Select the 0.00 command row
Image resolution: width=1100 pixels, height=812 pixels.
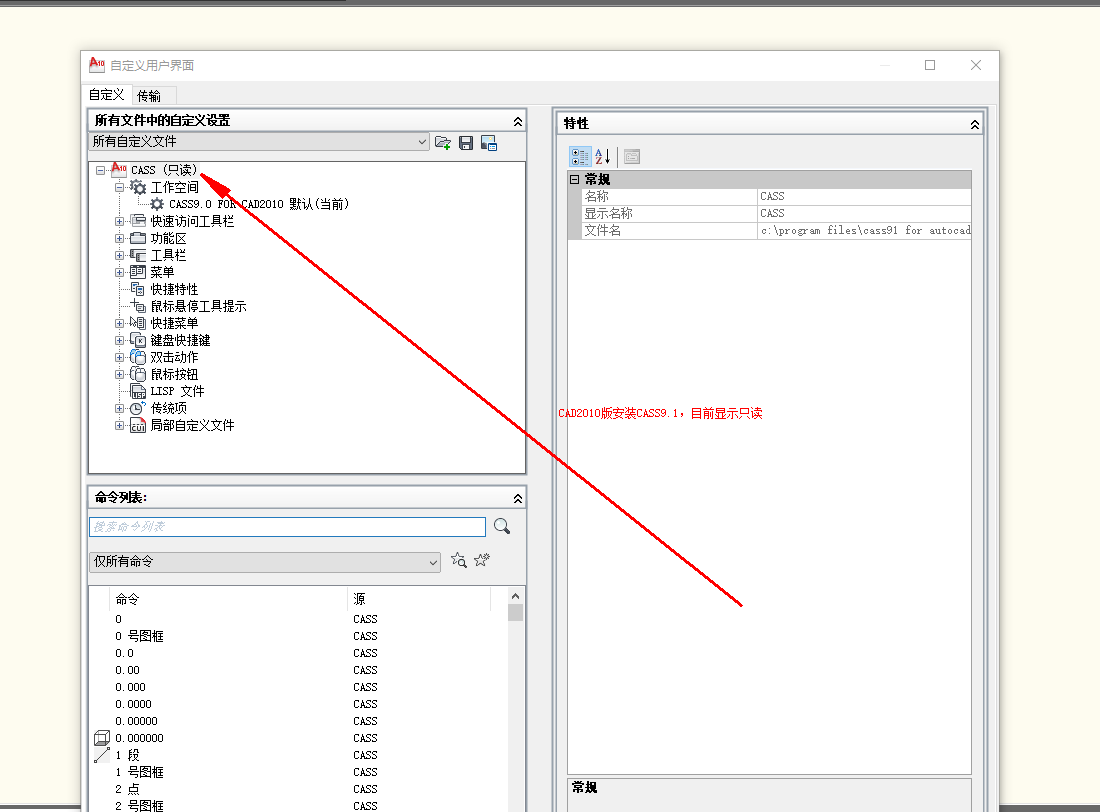[127, 670]
